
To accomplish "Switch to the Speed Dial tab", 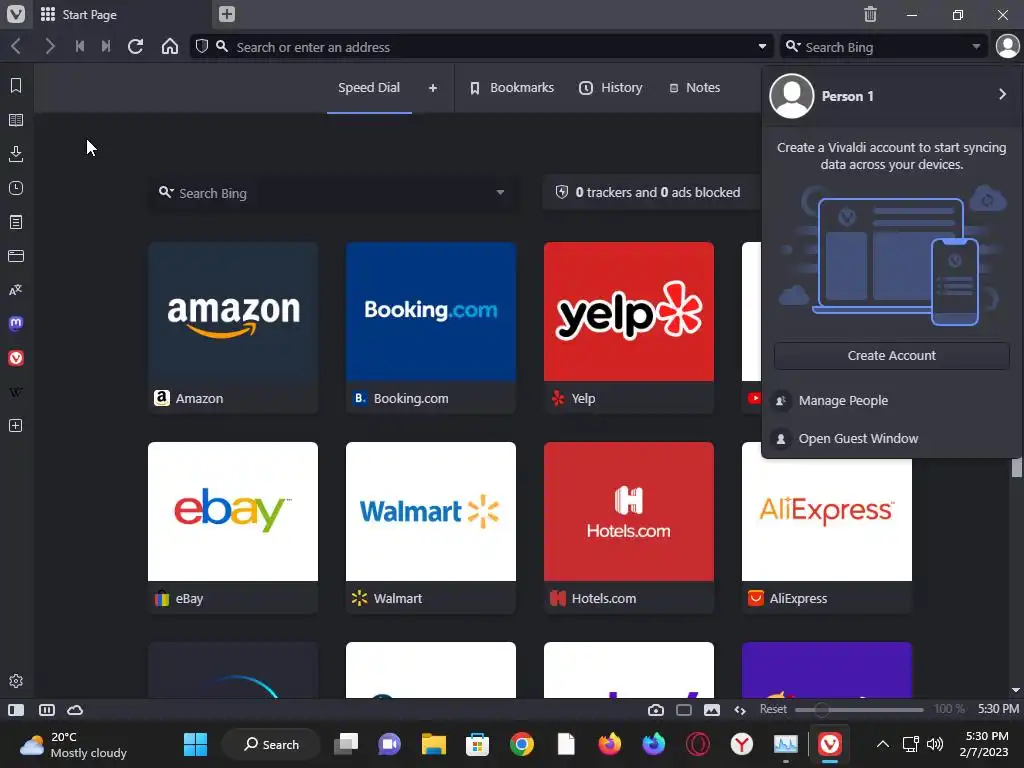I will coord(369,88).
